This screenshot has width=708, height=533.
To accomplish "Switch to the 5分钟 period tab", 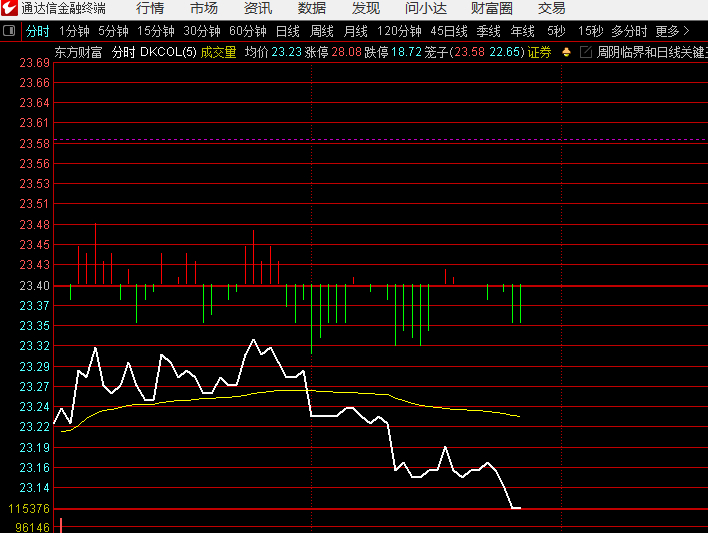I will [x=113, y=31].
